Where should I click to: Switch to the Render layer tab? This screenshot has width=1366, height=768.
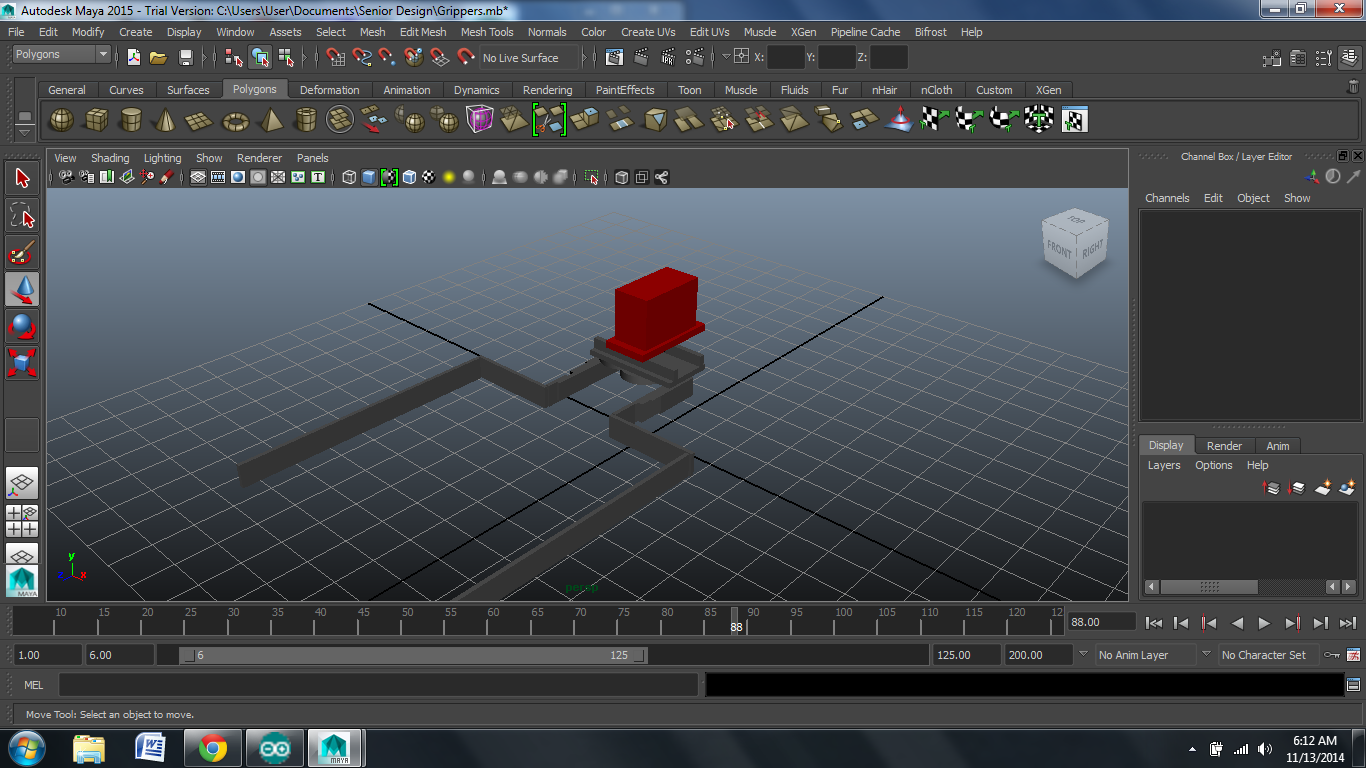1224,446
